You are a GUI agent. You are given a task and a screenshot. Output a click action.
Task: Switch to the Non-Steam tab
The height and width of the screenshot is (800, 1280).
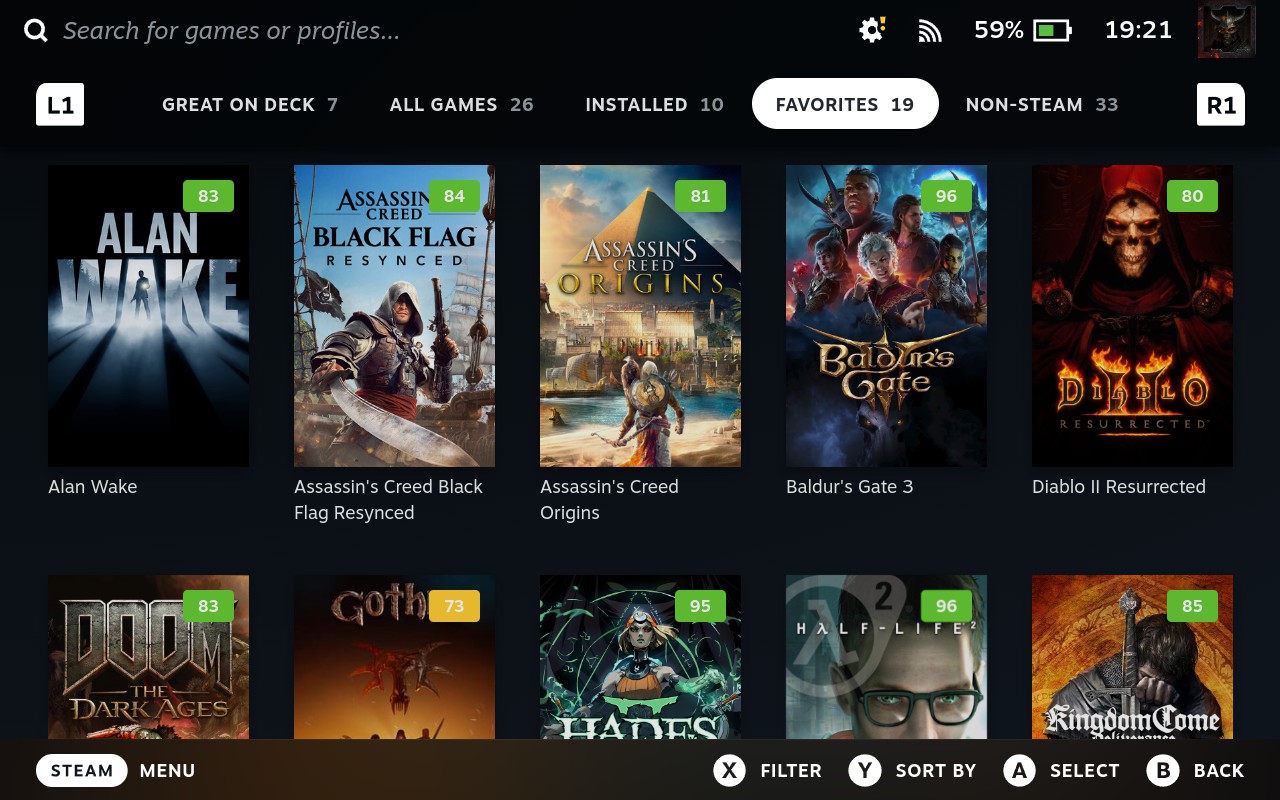point(1042,104)
